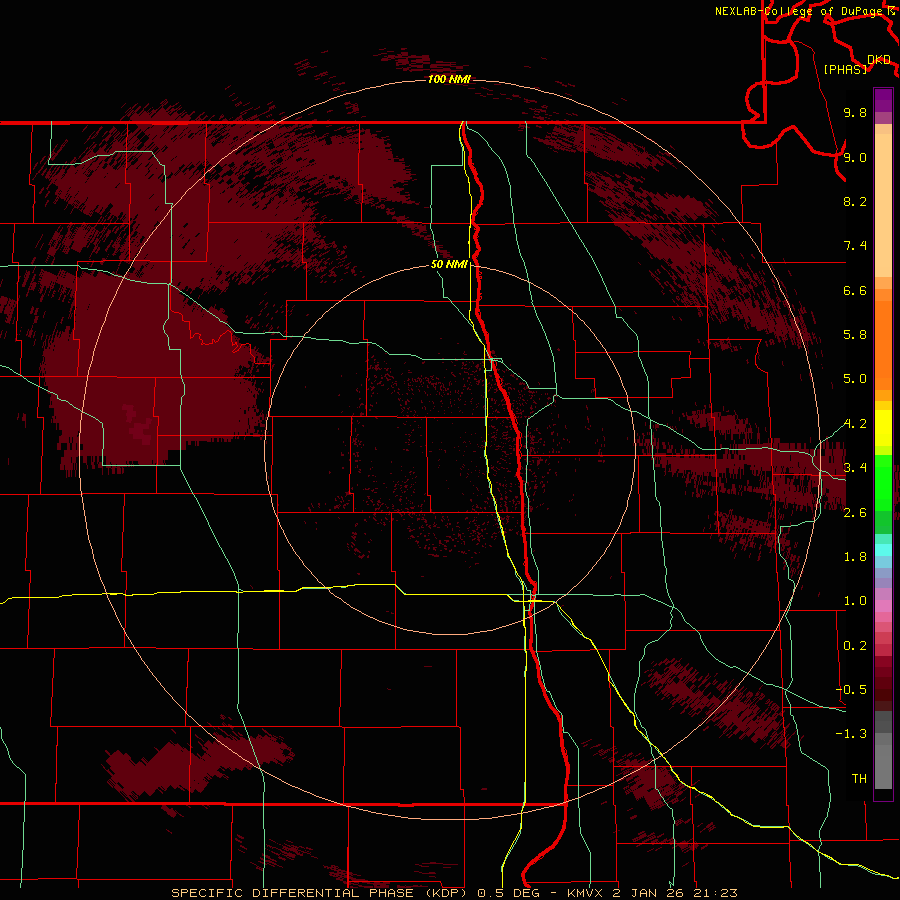Click the [PHAS] legend heading
This screenshot has width=900, height=900.
coord(845,69)
